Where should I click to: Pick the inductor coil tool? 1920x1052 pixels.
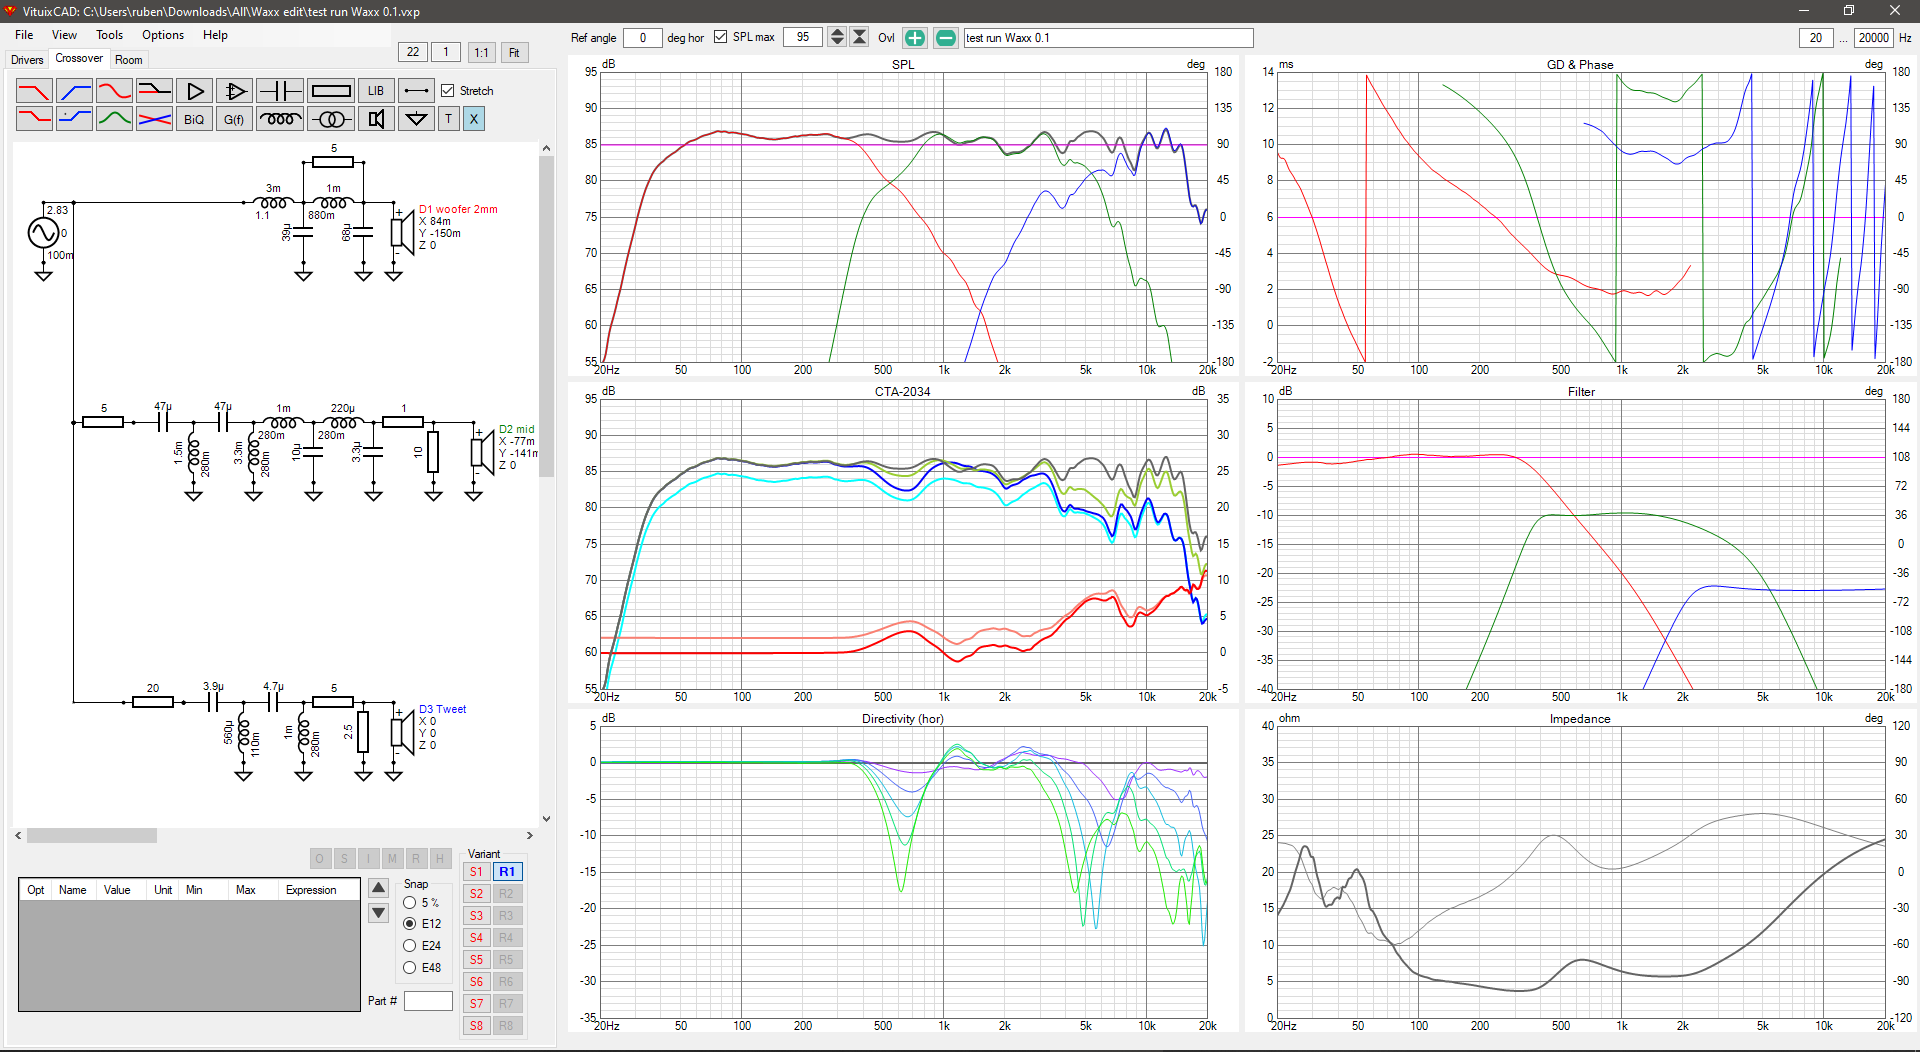click(280, 119)
